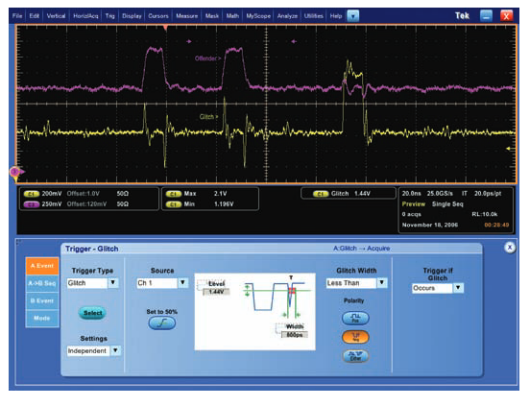Select either polarity button
Screen dimensions: 525x396
pyautogui.click(x=356, y=356)
